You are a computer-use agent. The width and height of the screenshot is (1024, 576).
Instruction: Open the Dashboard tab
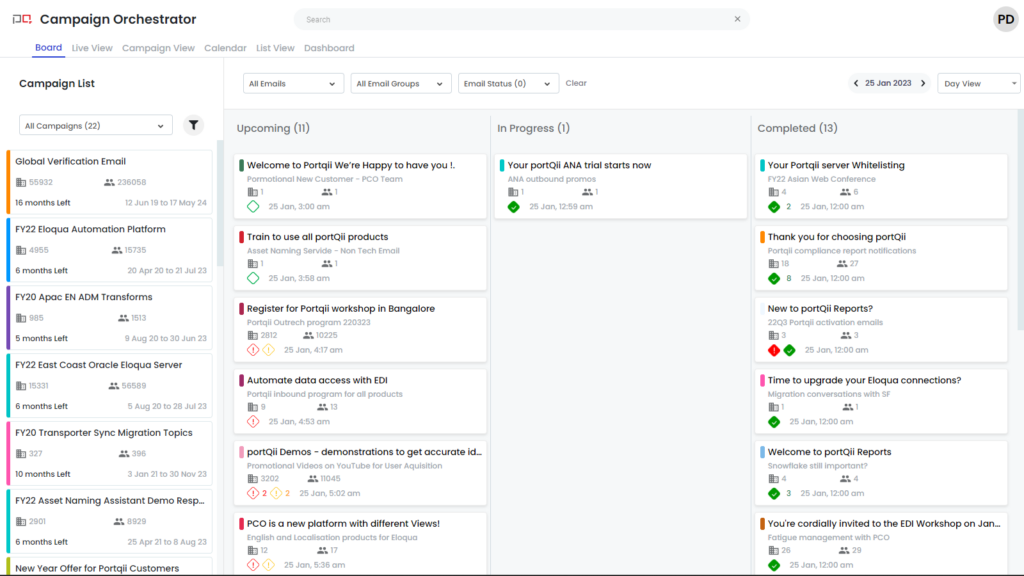[x=329, y=48]
